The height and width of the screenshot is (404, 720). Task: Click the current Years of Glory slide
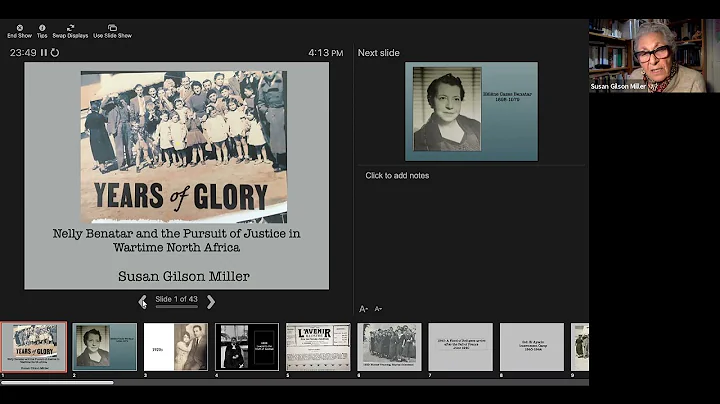[177, 176]
